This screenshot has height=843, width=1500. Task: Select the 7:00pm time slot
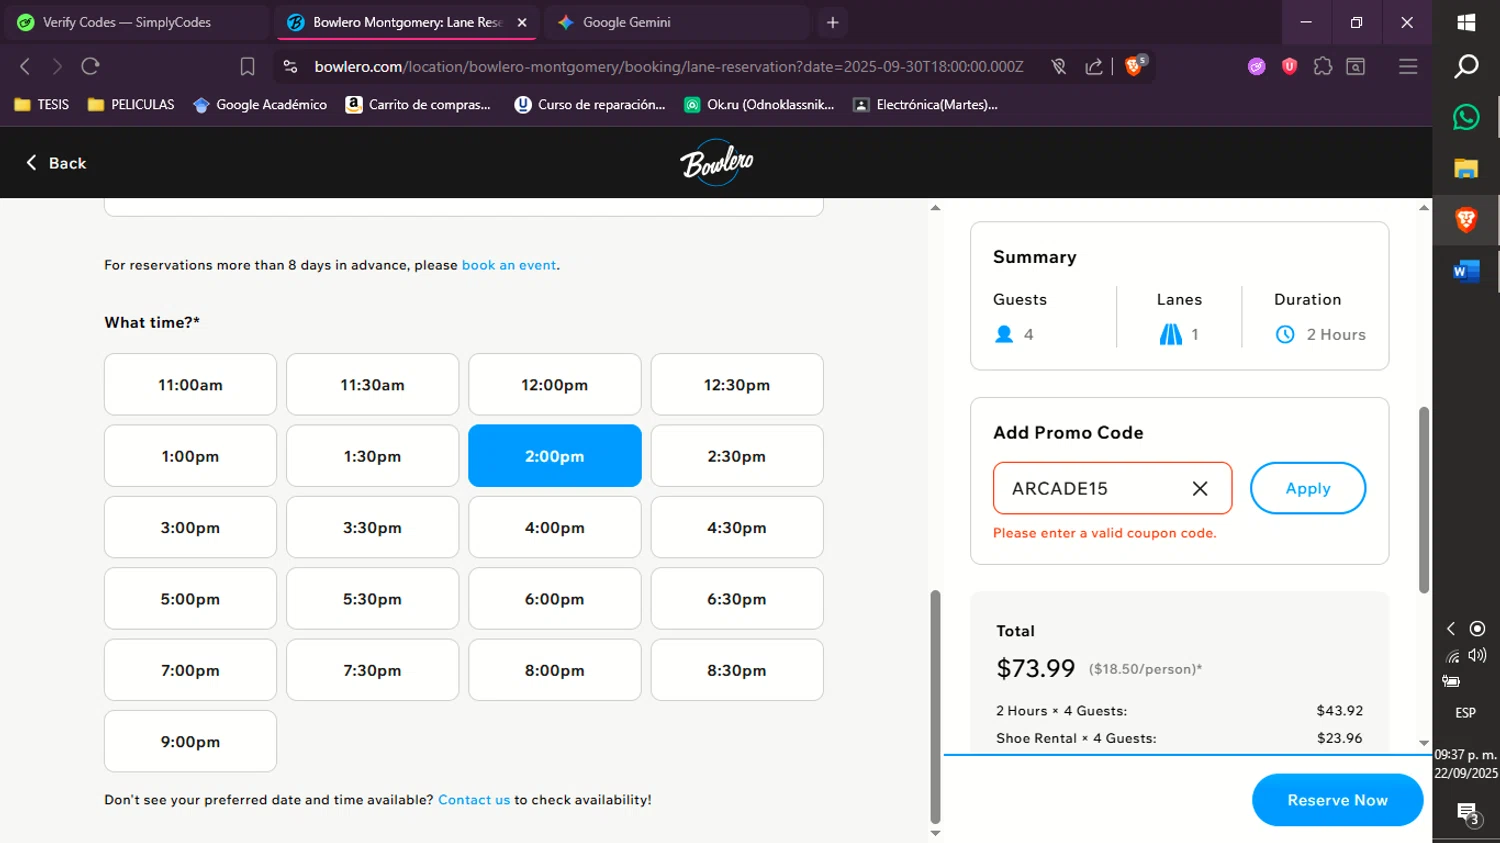coord(190,670)
